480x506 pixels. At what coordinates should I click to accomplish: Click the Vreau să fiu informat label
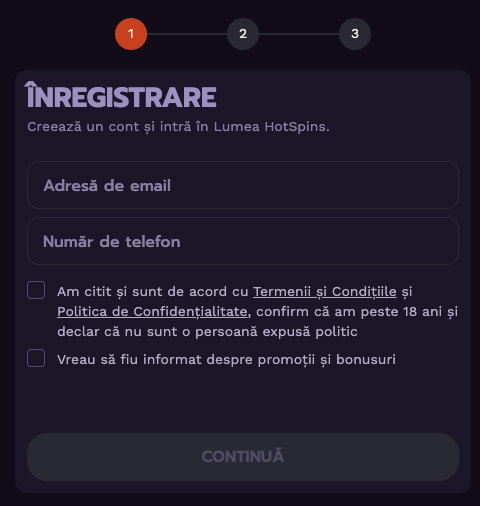point(226,360)
